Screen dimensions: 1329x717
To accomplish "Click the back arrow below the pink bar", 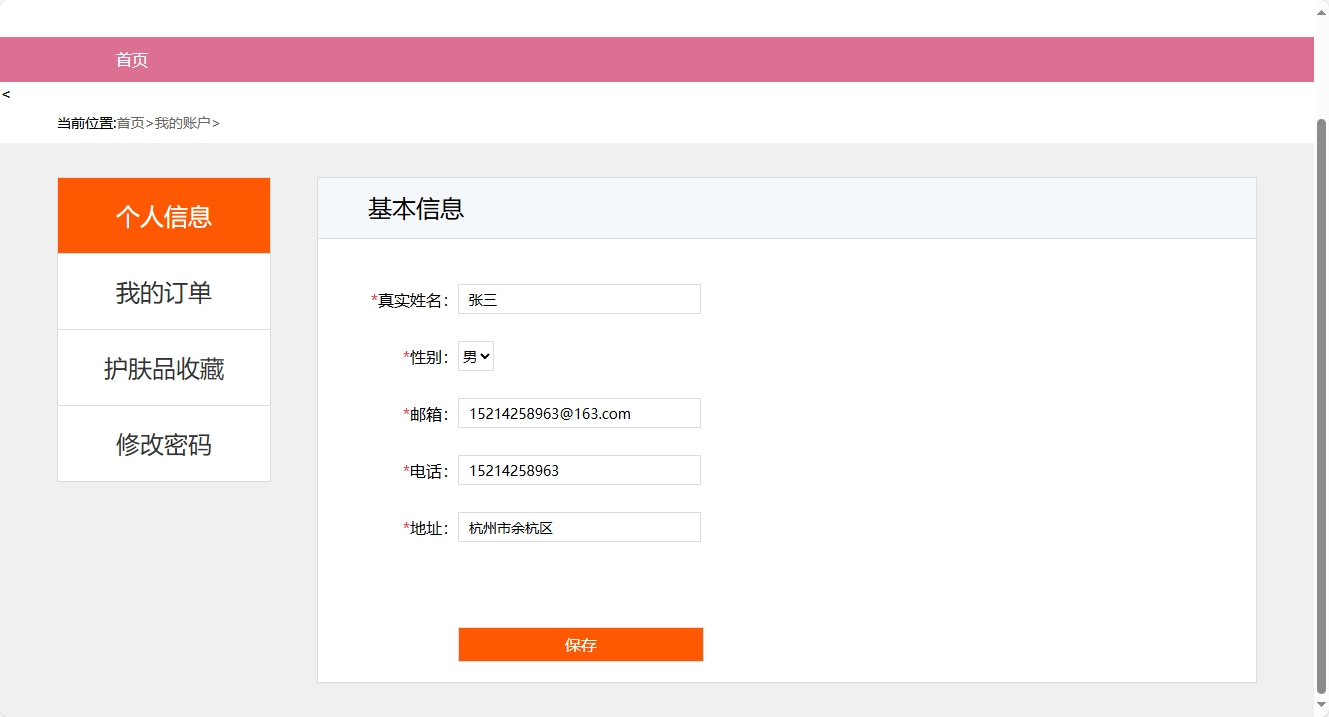I will [x=7, y=94].
